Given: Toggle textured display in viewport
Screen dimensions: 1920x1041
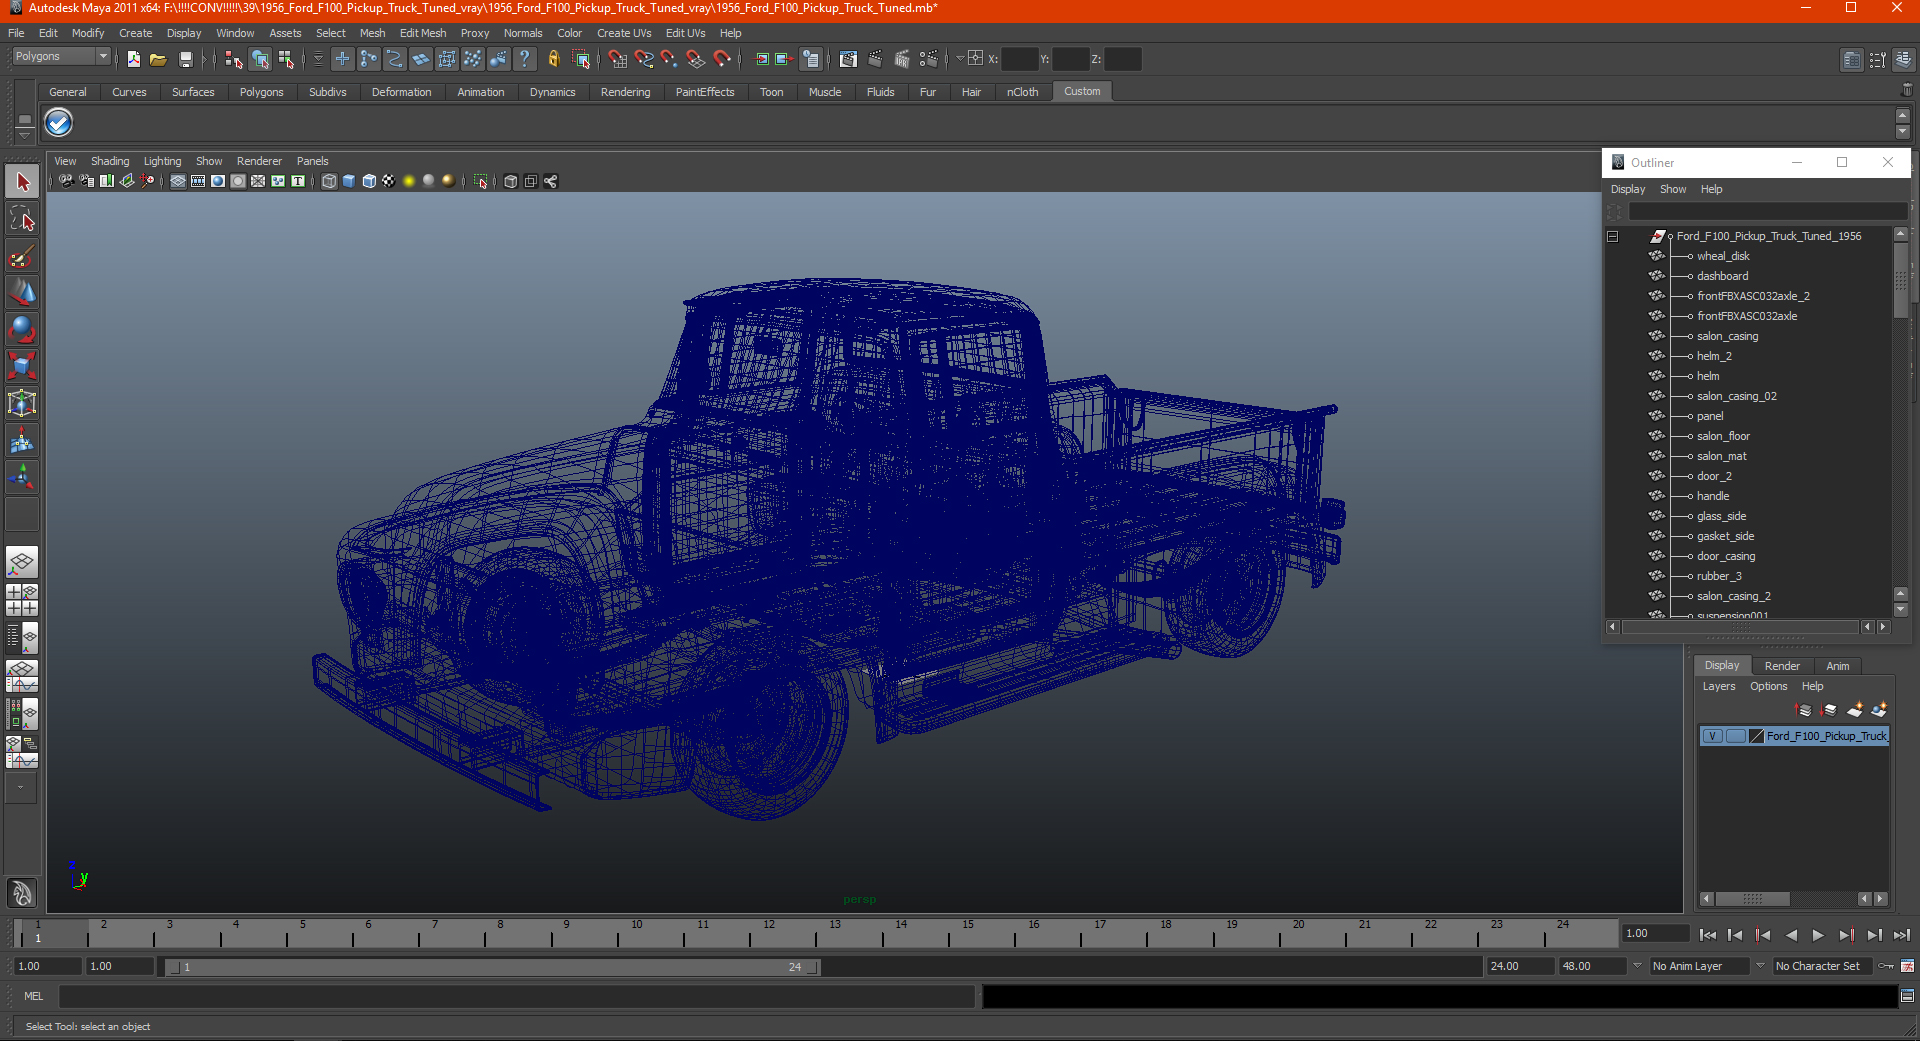Looking at the screenshot, I should tap(388, 181).
